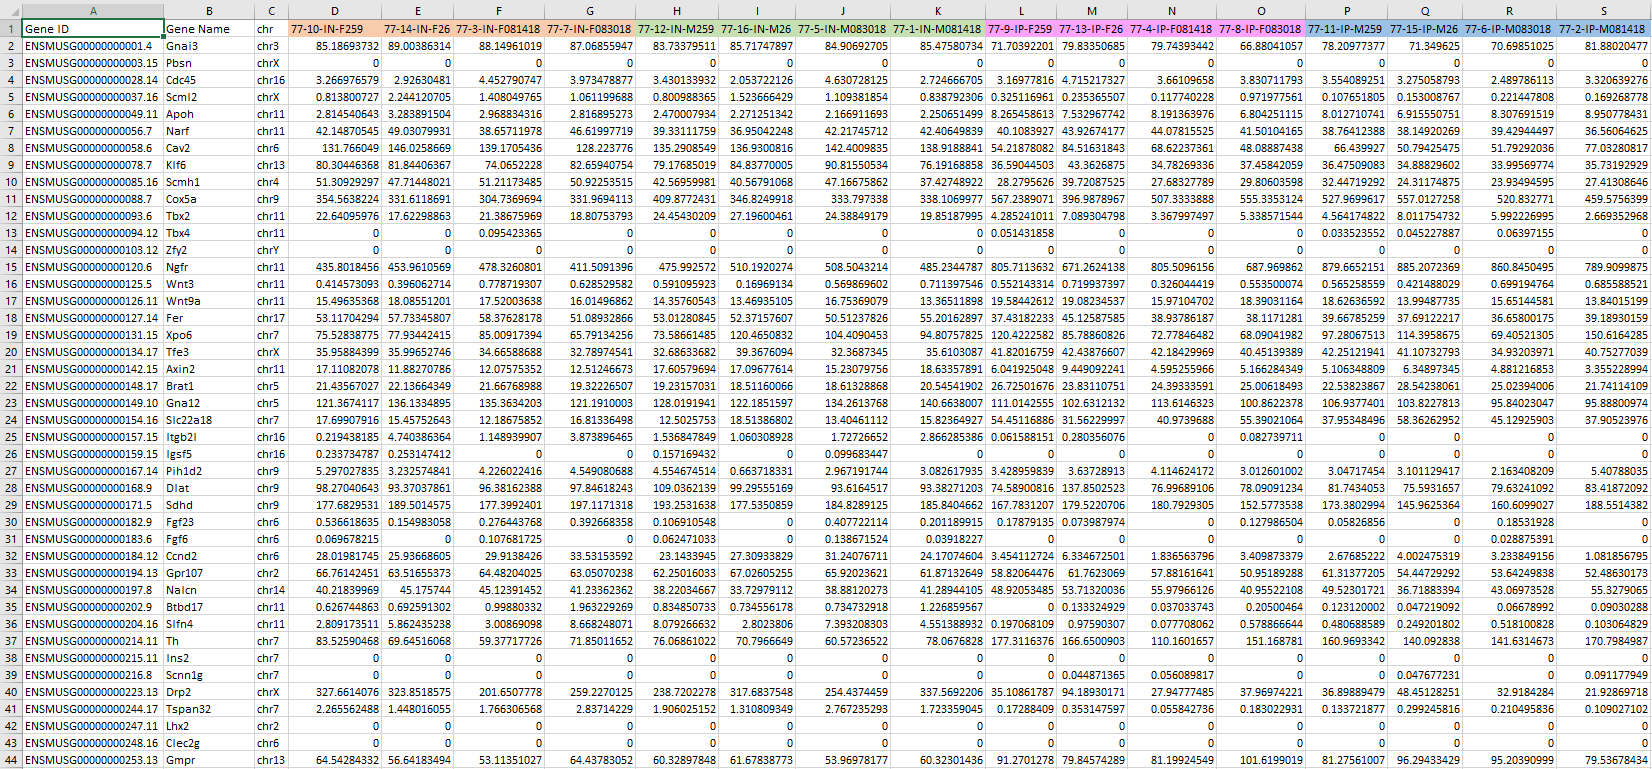Click the '77-8-IP-F083018' header cell
The image size is (1652, 769).
click(x=1261, y=29)
